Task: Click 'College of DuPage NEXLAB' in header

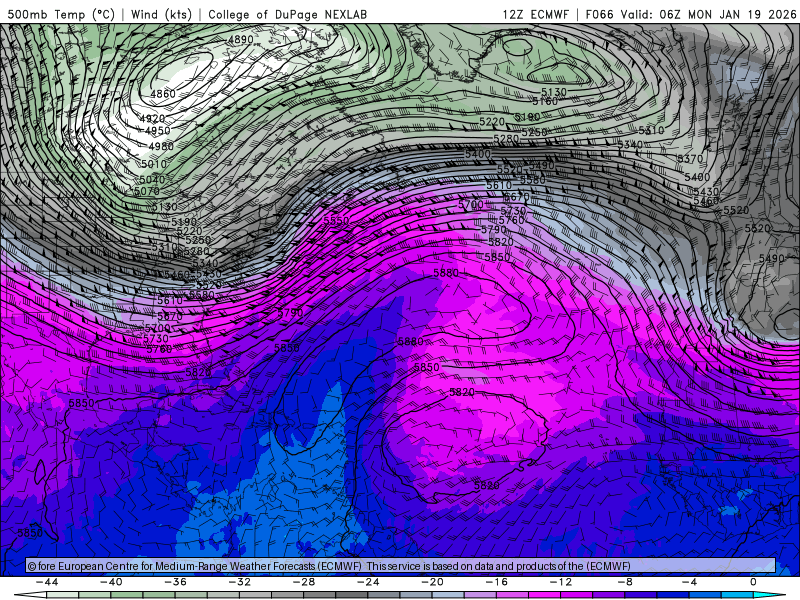Action: [x=287, y=14]
